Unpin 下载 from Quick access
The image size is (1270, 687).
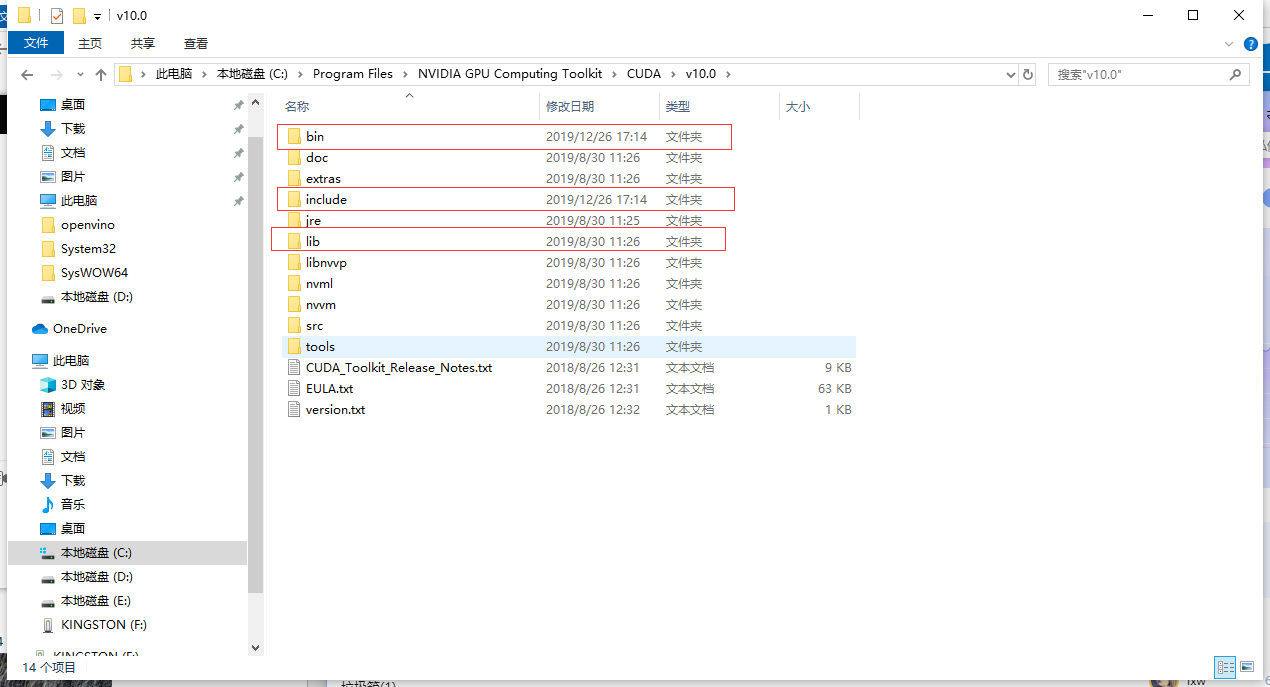click(x=238, y=128)
